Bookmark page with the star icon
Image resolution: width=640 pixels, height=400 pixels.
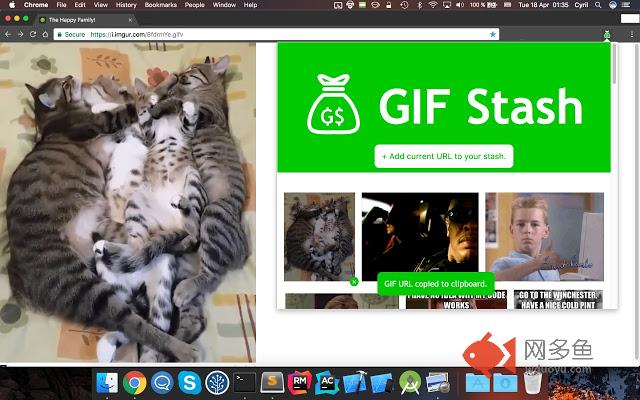pyautogui.click(x=493, y=34)
